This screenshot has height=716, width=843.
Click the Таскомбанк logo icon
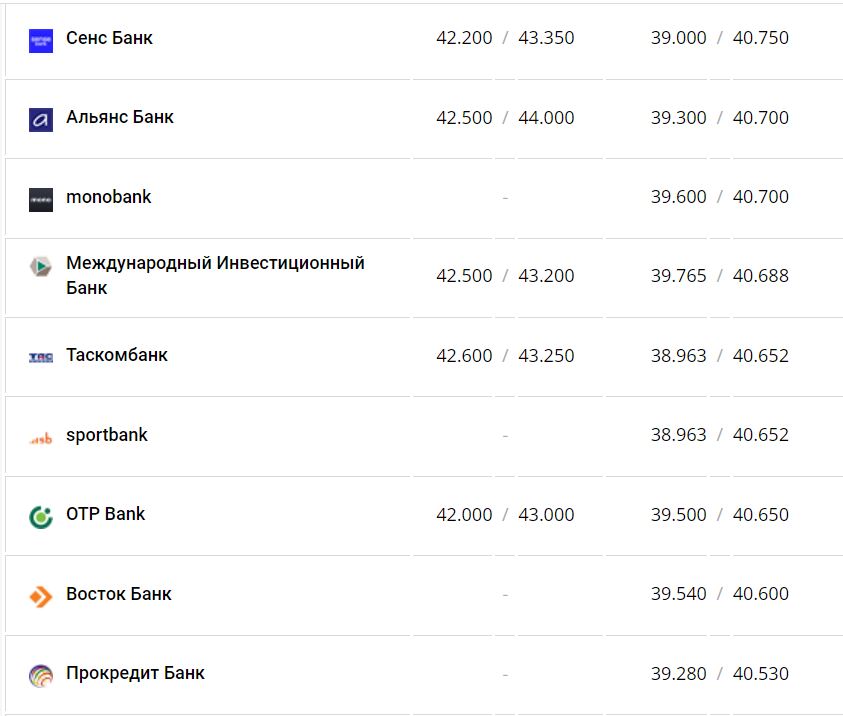tap(41, 357)
